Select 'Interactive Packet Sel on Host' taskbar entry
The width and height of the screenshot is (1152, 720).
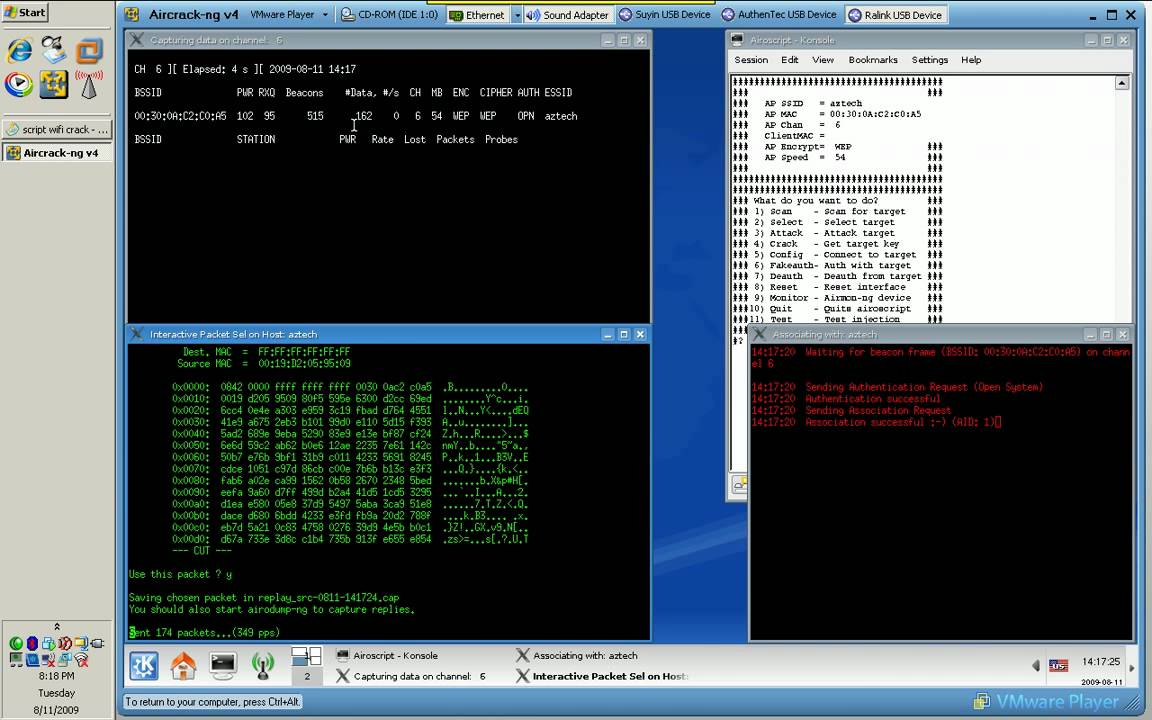pos(602,676)
